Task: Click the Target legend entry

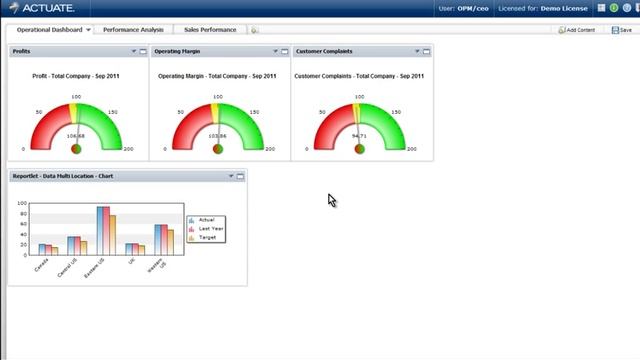Action: point(202,237)
